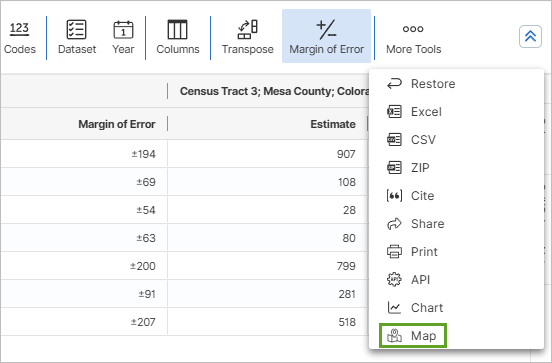Screen dimensions: 552x363
Task: Click the Margin of Error column header
Action: [x=117, y=124]
